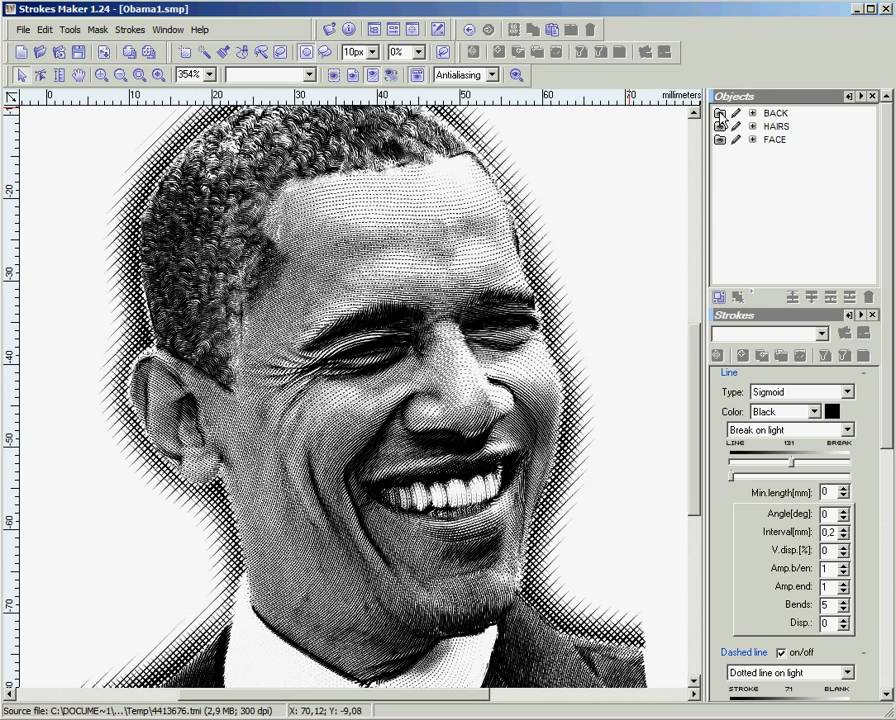Image resolution: width=896 pixels, height=720 pixels.
Task: Activate the hand pan tool
Action: tap(78, 75)
